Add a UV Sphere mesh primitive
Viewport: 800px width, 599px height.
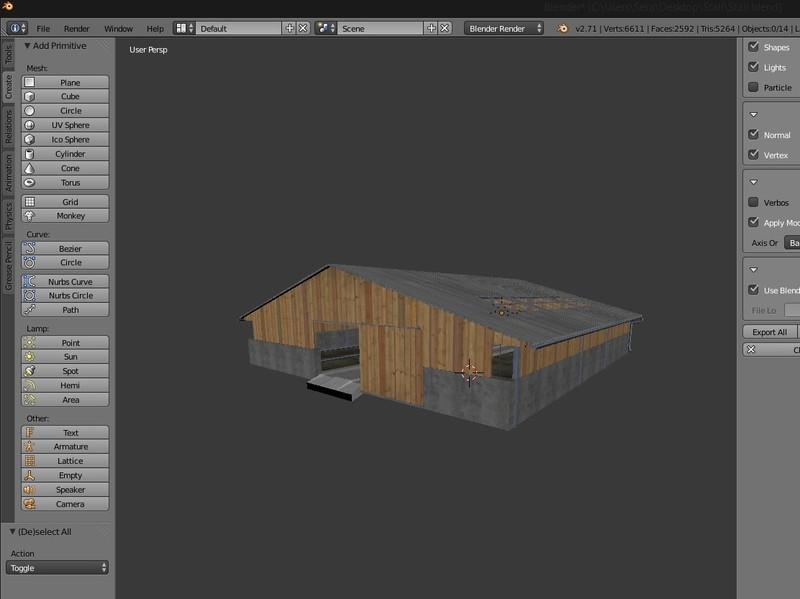pyautogui.click(x=65, y=125)
